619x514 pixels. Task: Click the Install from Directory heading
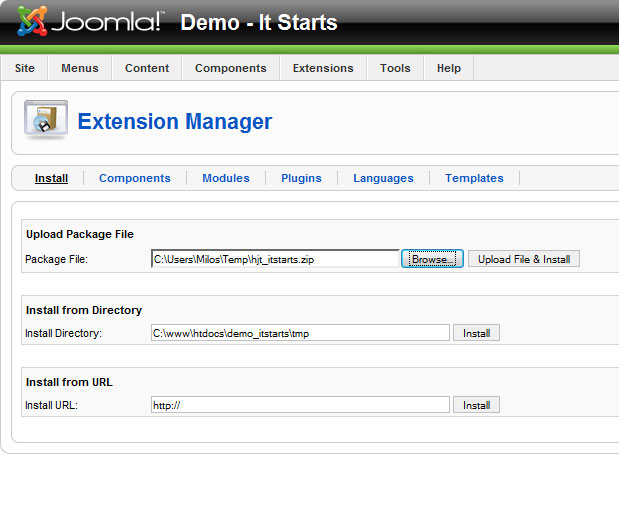pos(84,310)
